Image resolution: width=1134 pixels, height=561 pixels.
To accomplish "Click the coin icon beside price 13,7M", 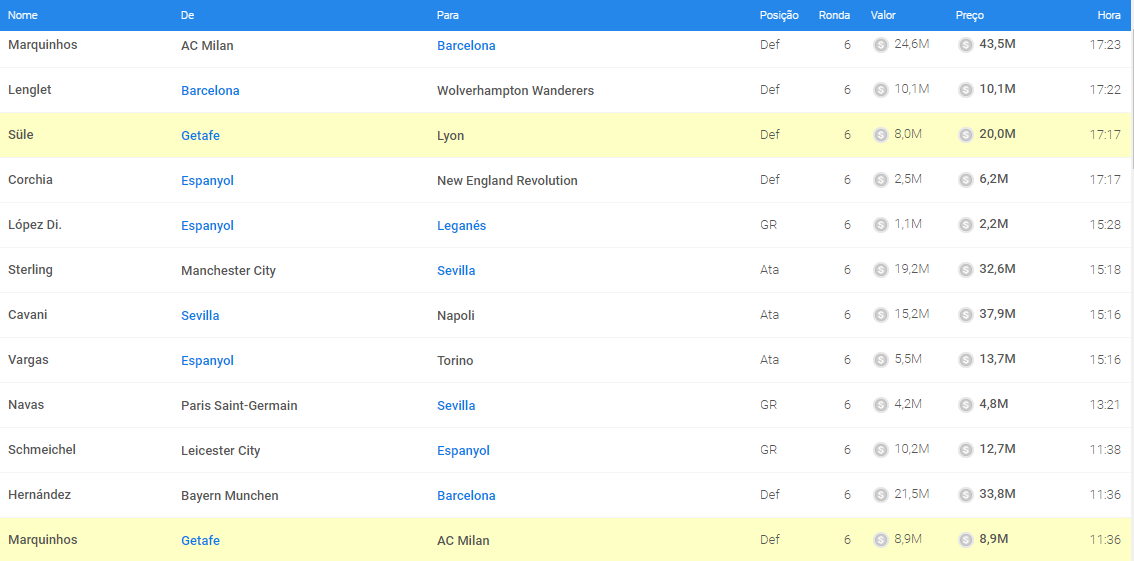I will (x=965, y=360).
